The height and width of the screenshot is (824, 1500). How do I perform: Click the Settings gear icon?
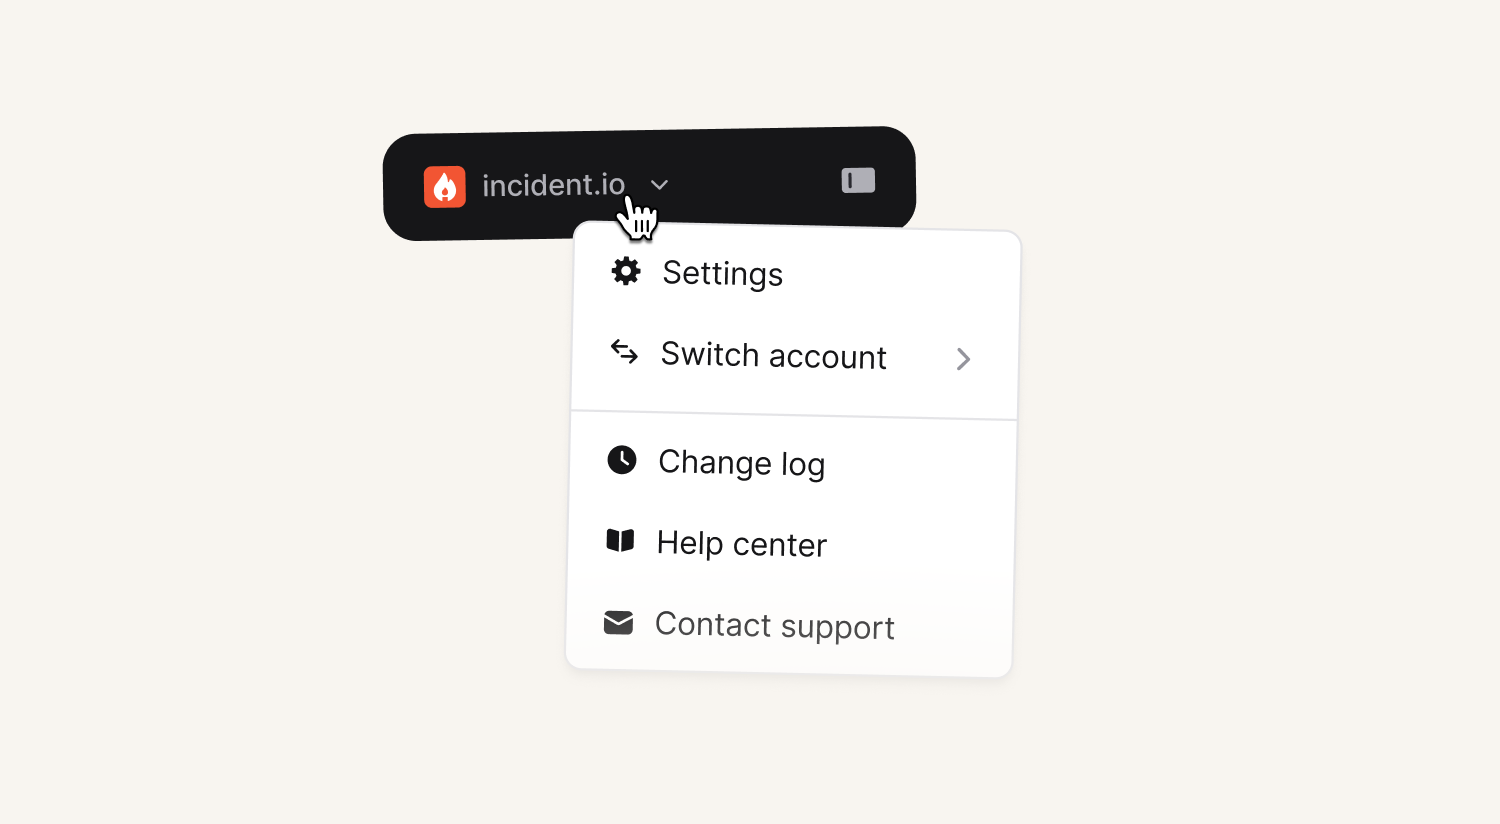(626, 271)
